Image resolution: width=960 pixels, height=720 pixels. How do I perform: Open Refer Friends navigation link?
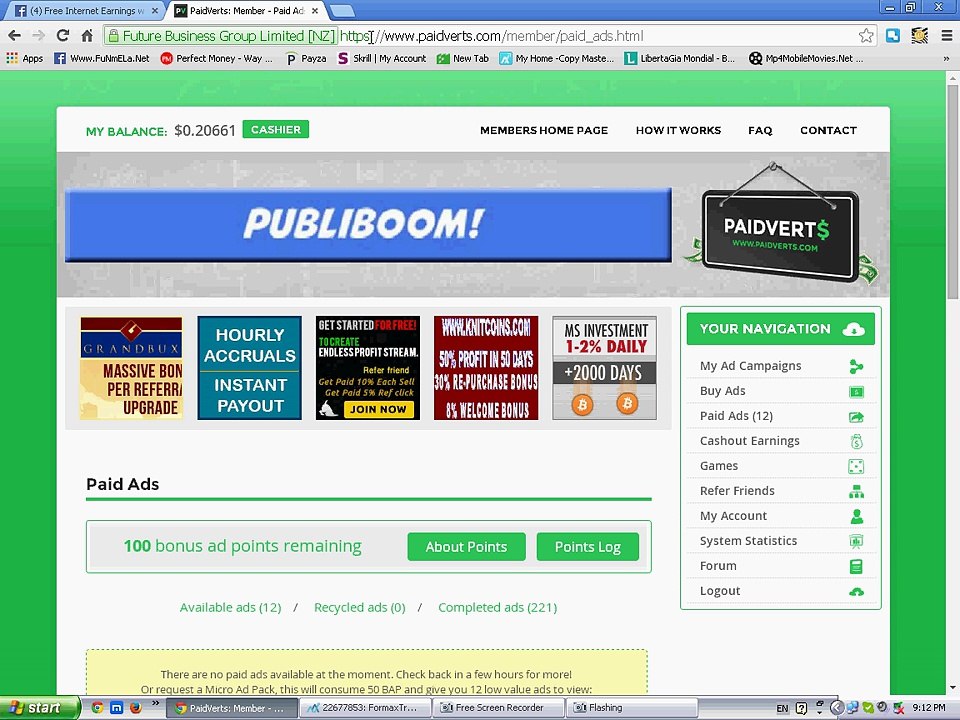(737, 491)
